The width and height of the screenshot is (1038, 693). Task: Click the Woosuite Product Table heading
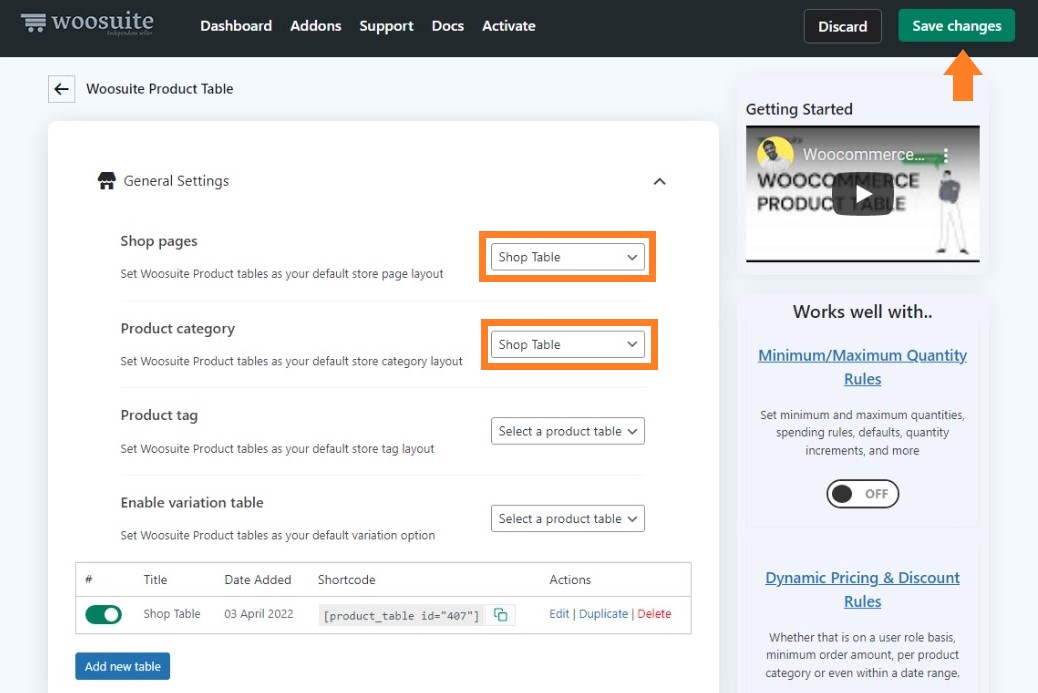click(x=160, y=89)
